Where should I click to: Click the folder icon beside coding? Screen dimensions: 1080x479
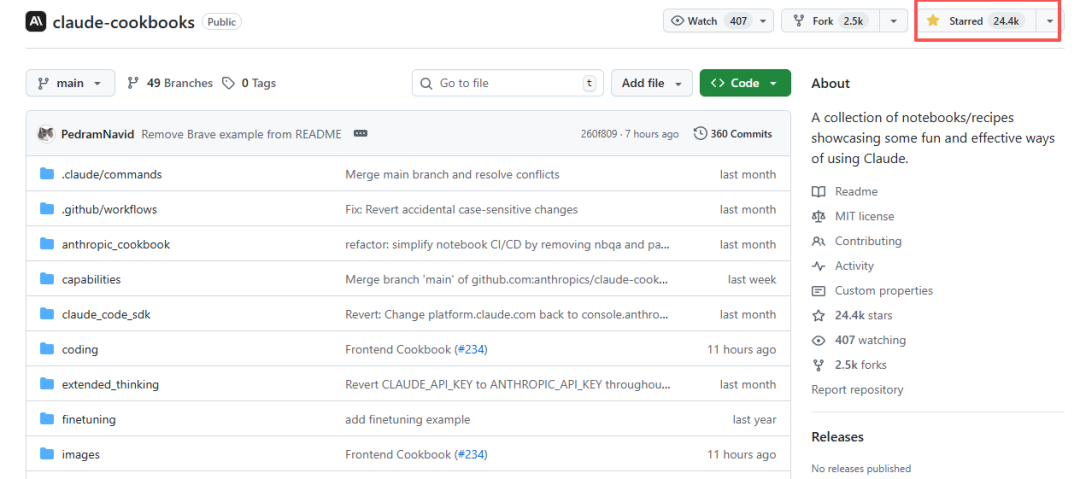(x=47, y=349)
